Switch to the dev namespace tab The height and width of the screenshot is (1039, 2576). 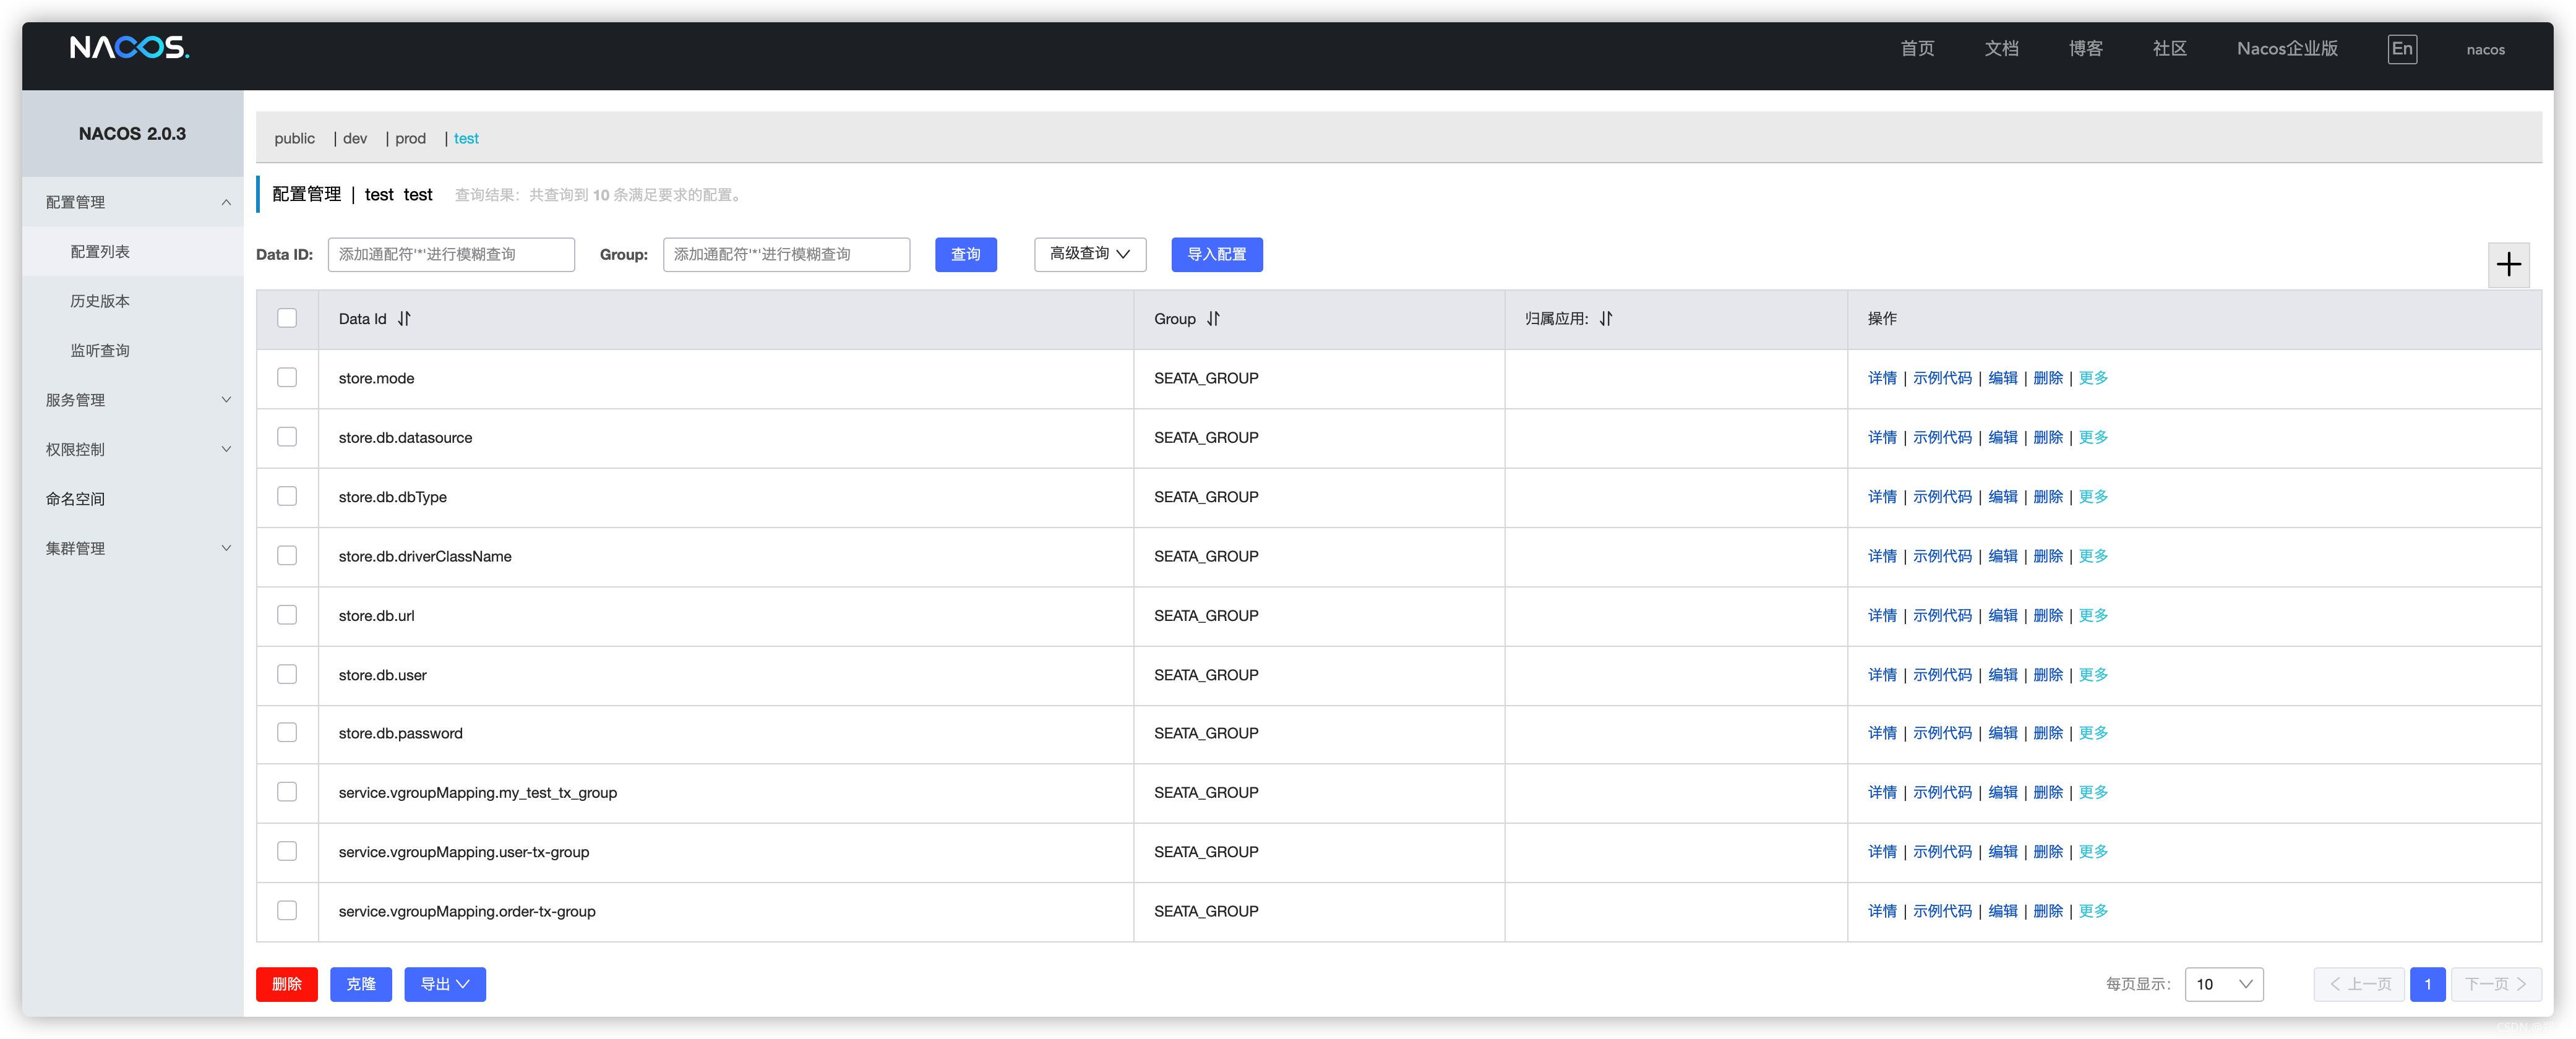(355, 138)
